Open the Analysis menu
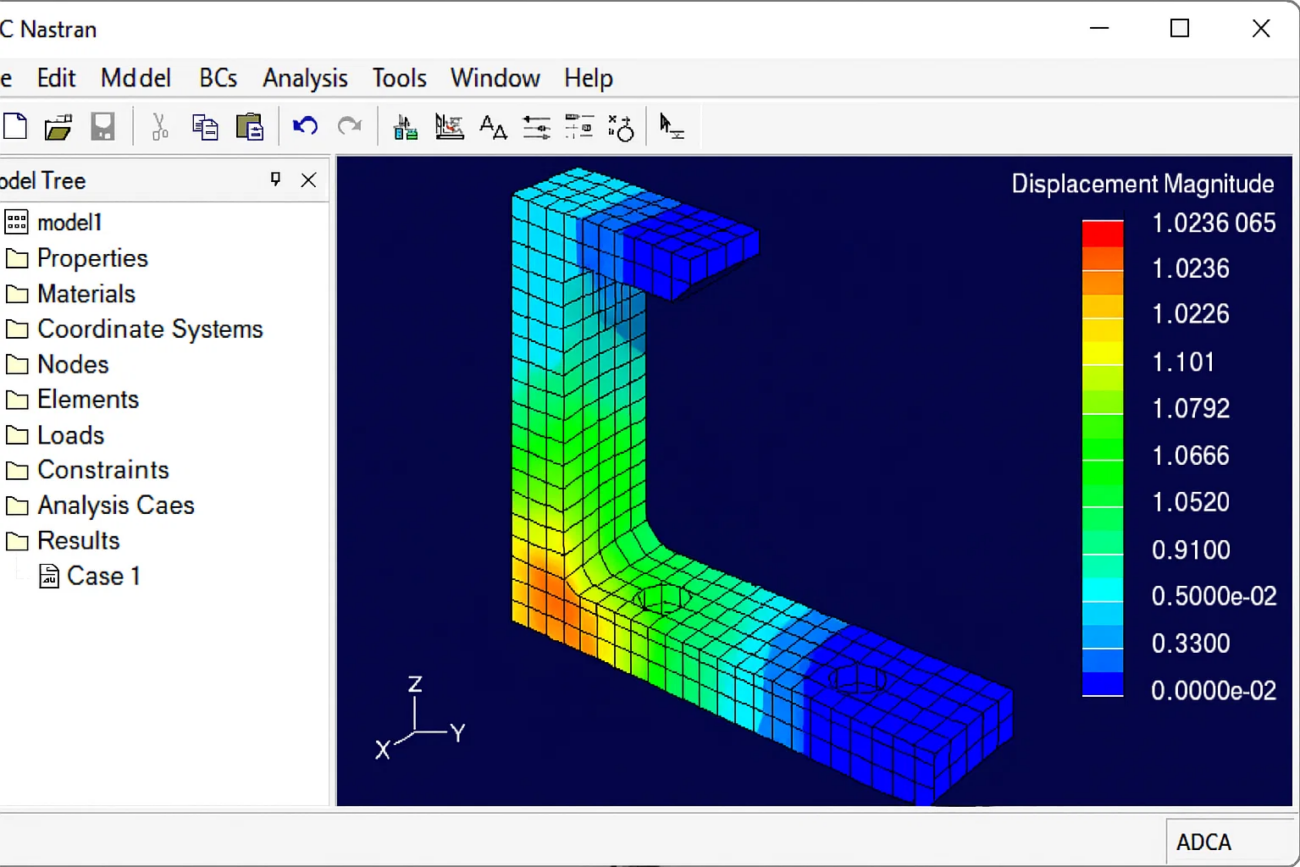This screenshot has height=867, width=1300. [x=305, y=78]
